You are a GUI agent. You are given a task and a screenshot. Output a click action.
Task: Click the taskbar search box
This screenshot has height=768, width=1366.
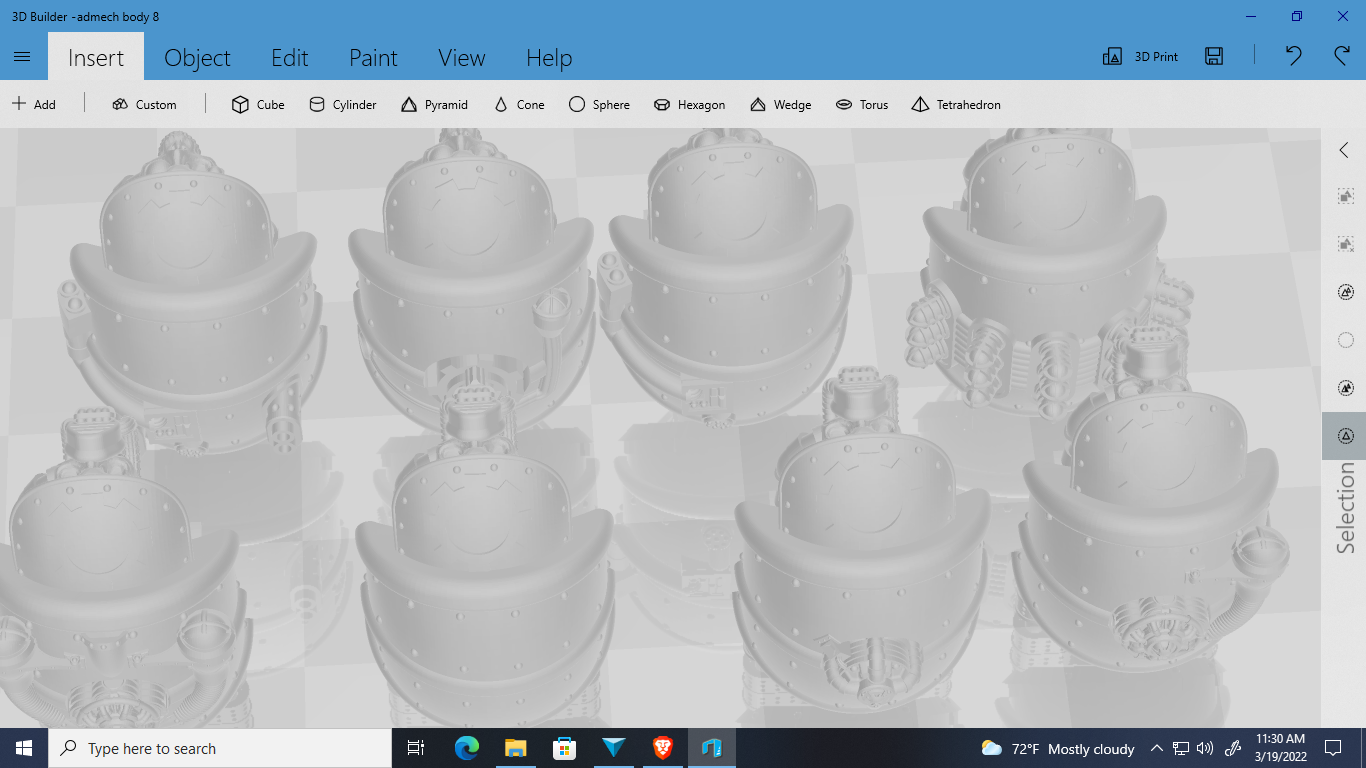tap(220, 748)
